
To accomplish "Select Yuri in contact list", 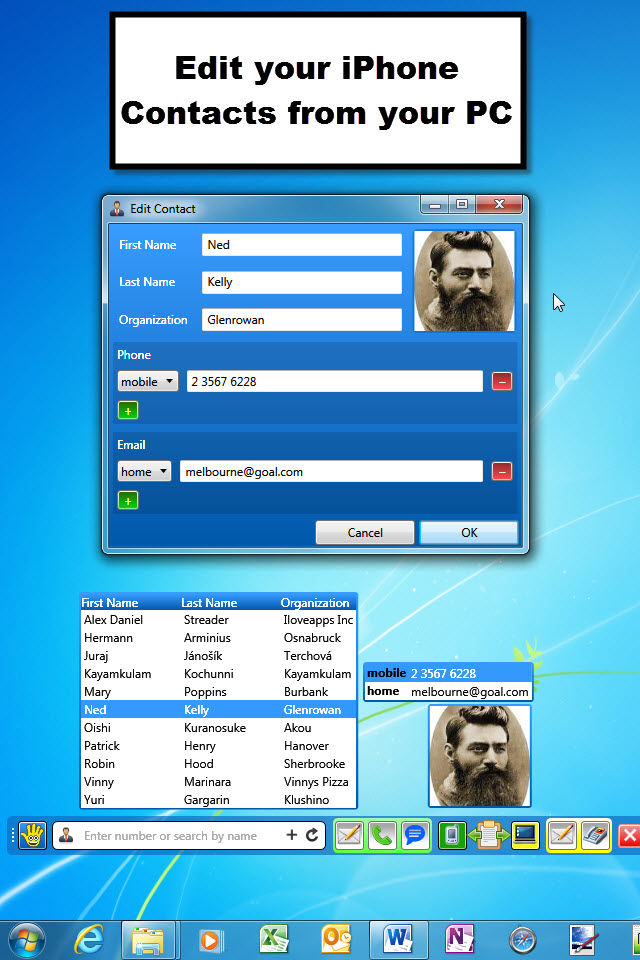I will (x=219, y=800).
